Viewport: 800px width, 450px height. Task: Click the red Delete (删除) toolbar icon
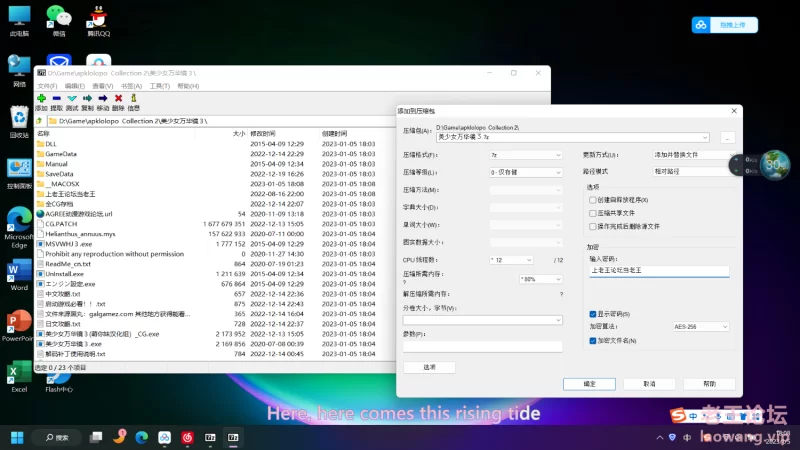[x=118, y=98]
